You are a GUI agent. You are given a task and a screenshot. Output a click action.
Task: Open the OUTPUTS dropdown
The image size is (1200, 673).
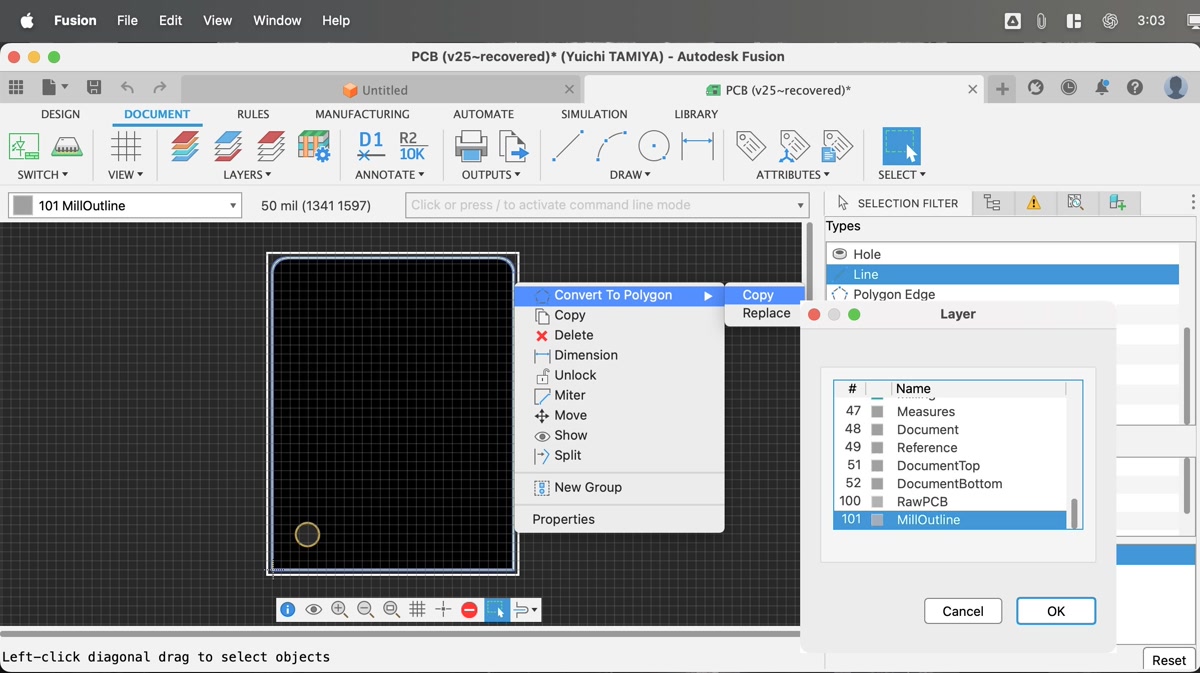pyautogui.click(x=491, y=175)
